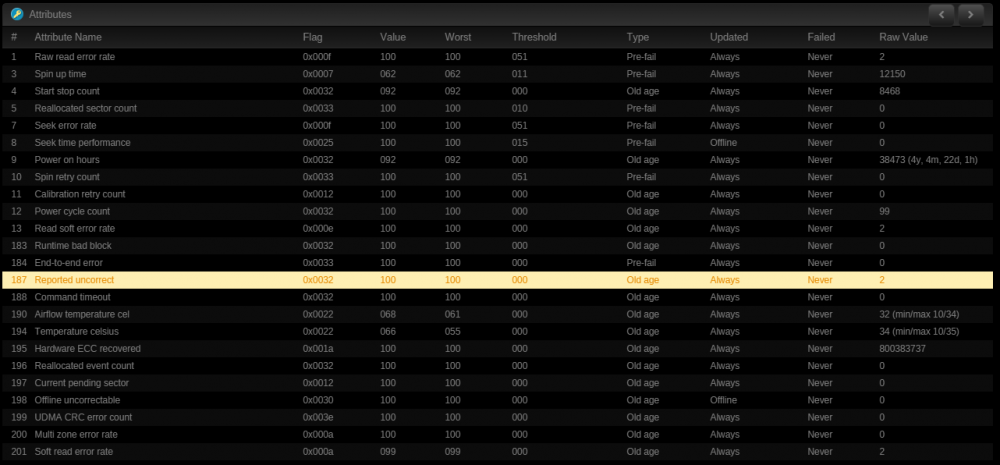Select the Reallocated event count row
Viewport: 1000px width, 465px height.
point(497,366)
